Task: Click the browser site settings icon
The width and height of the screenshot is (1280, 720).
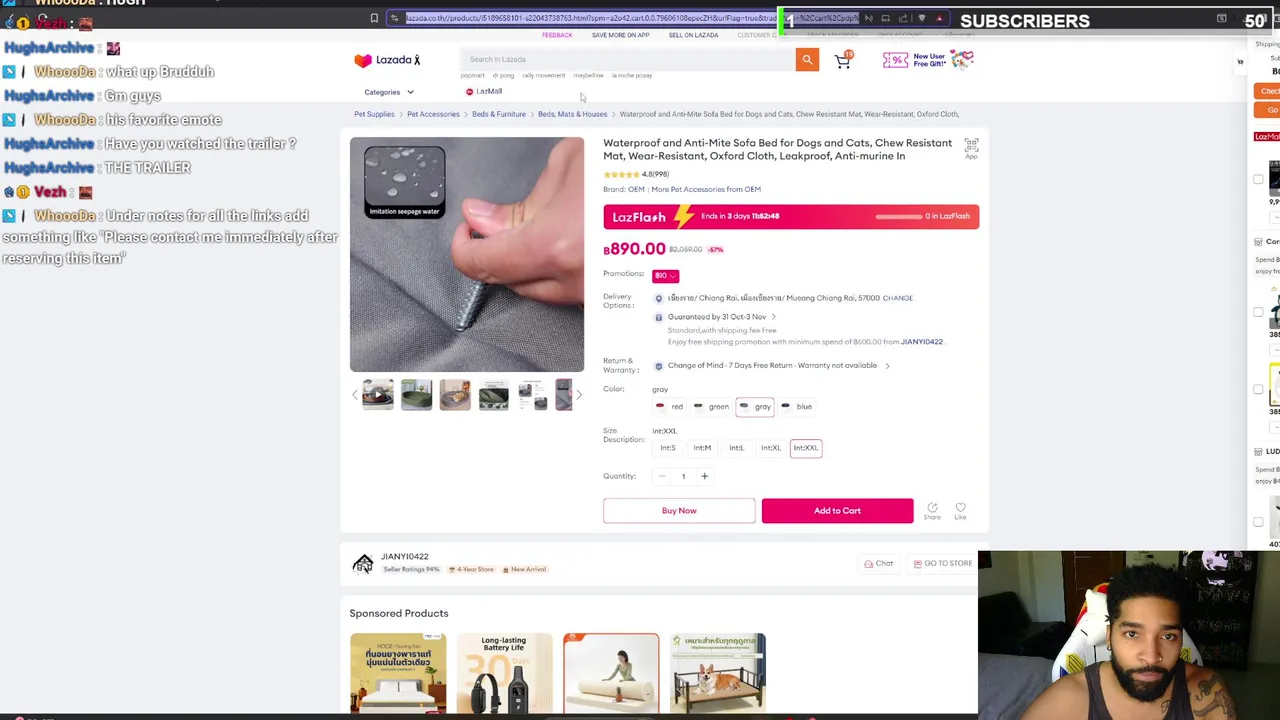Action: click(x=394, y=18)
